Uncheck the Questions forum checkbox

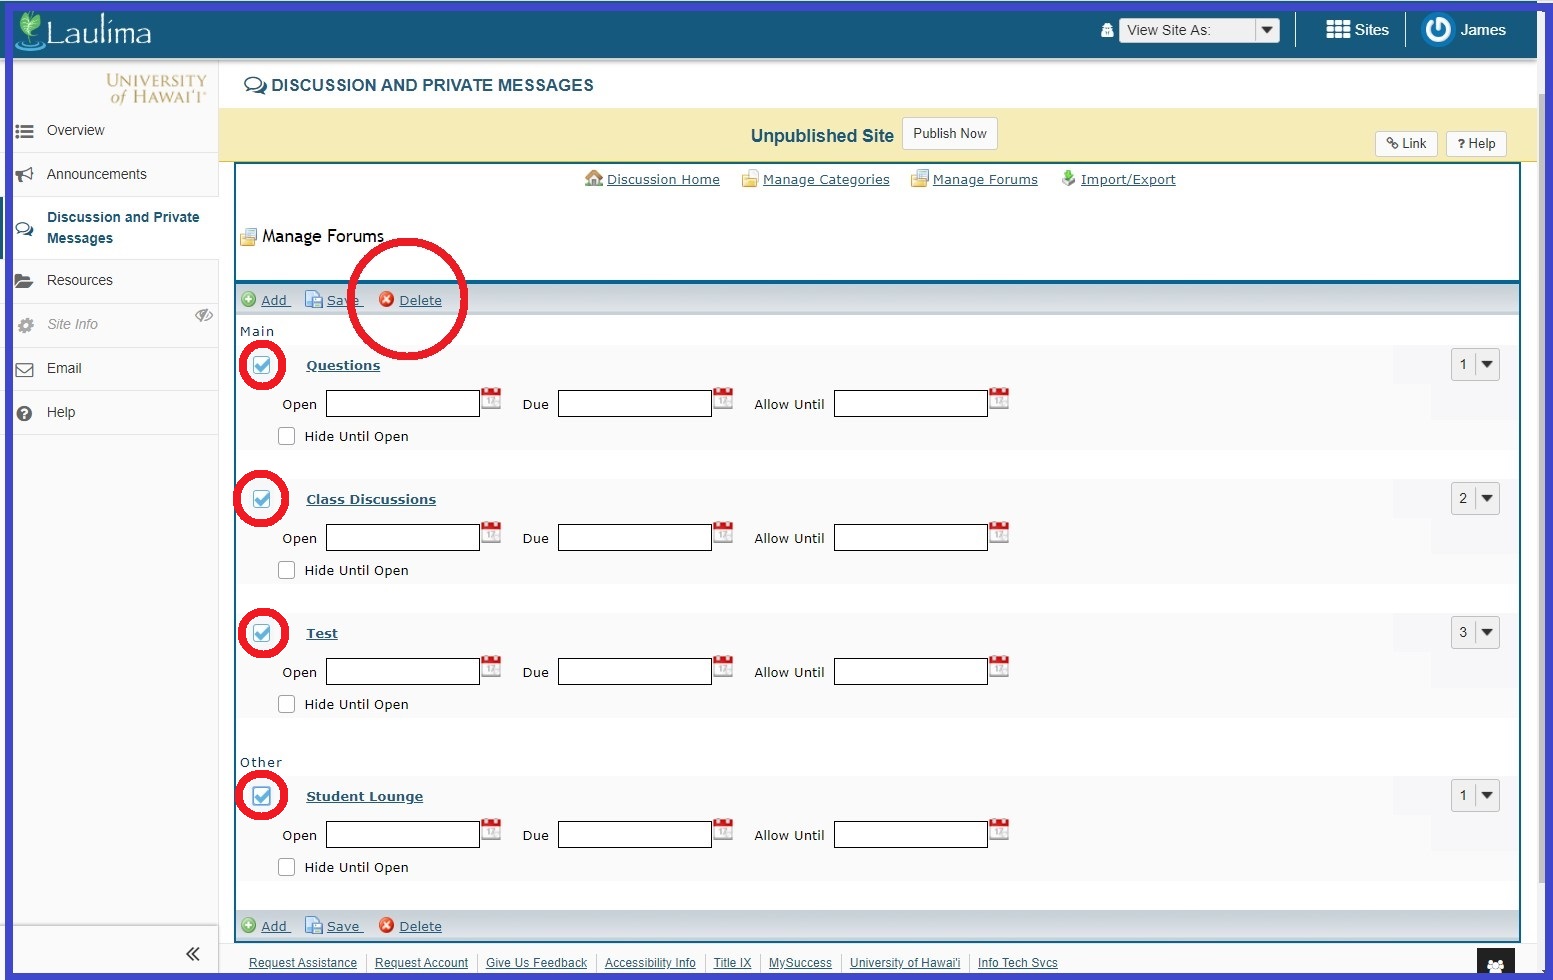262,365
